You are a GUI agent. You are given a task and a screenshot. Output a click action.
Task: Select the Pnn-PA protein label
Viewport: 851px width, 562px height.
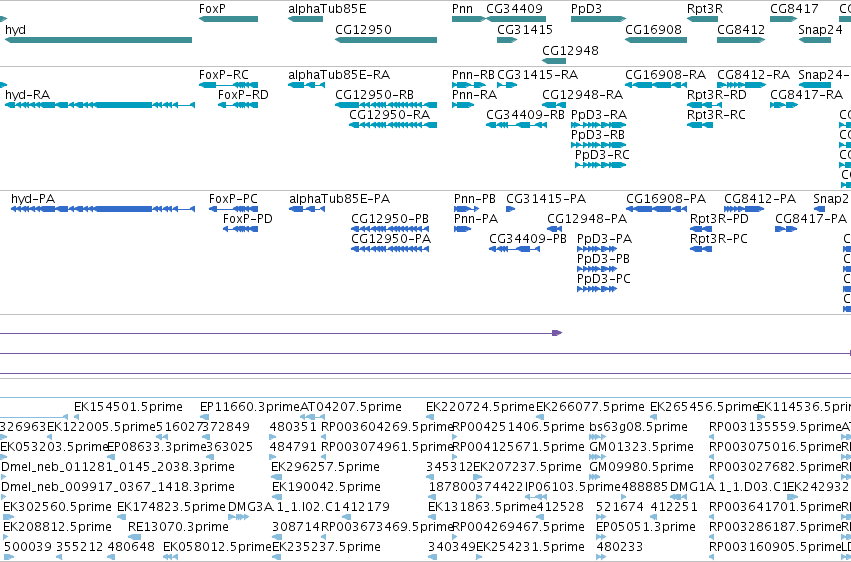click(x=476, y=219)
